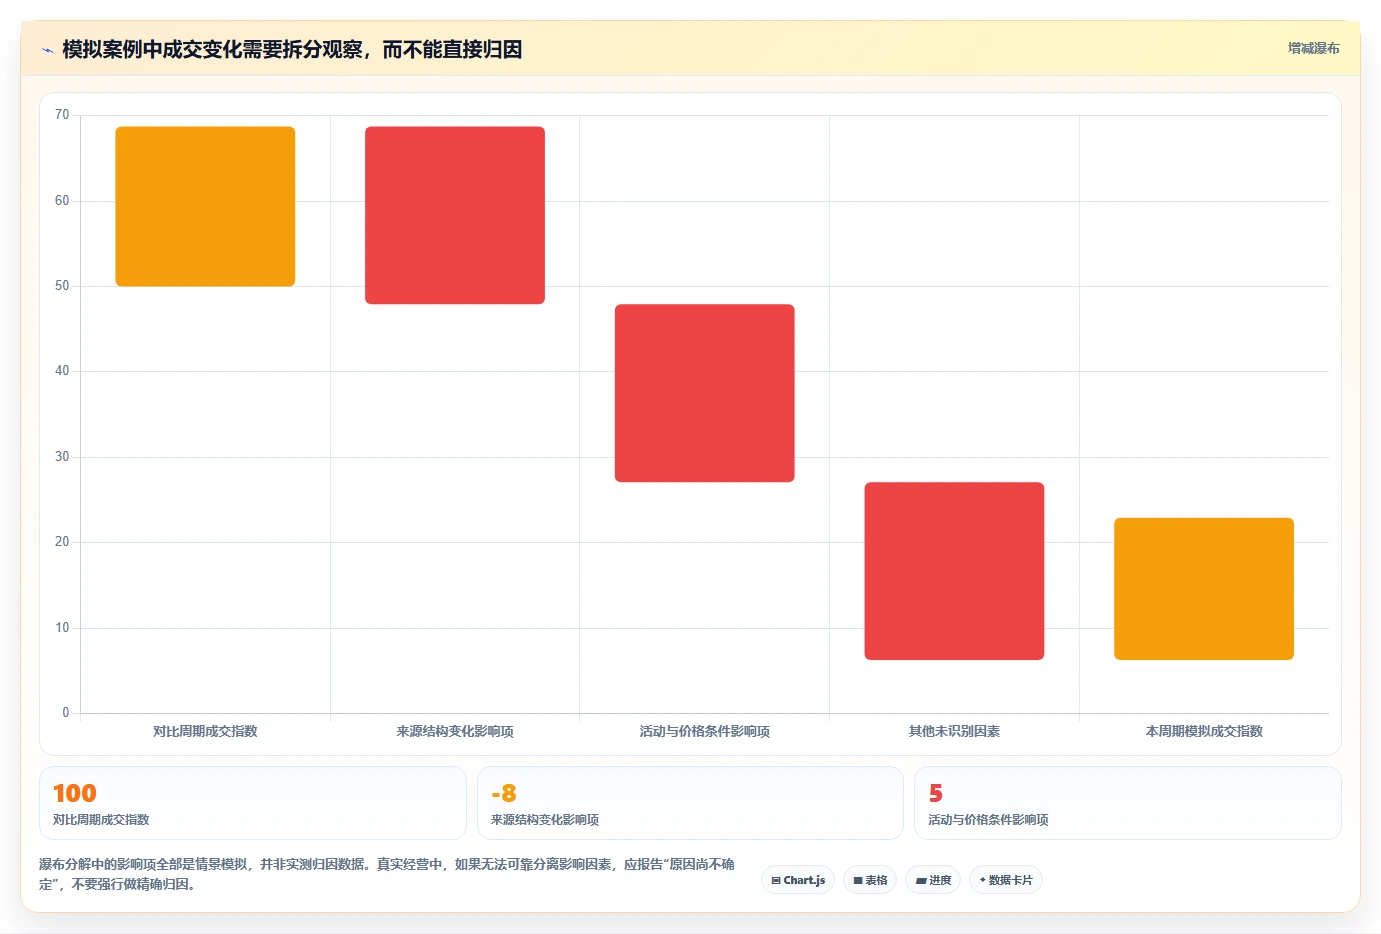Click the red 其他未识别因素 bar

tap(954, 571)
